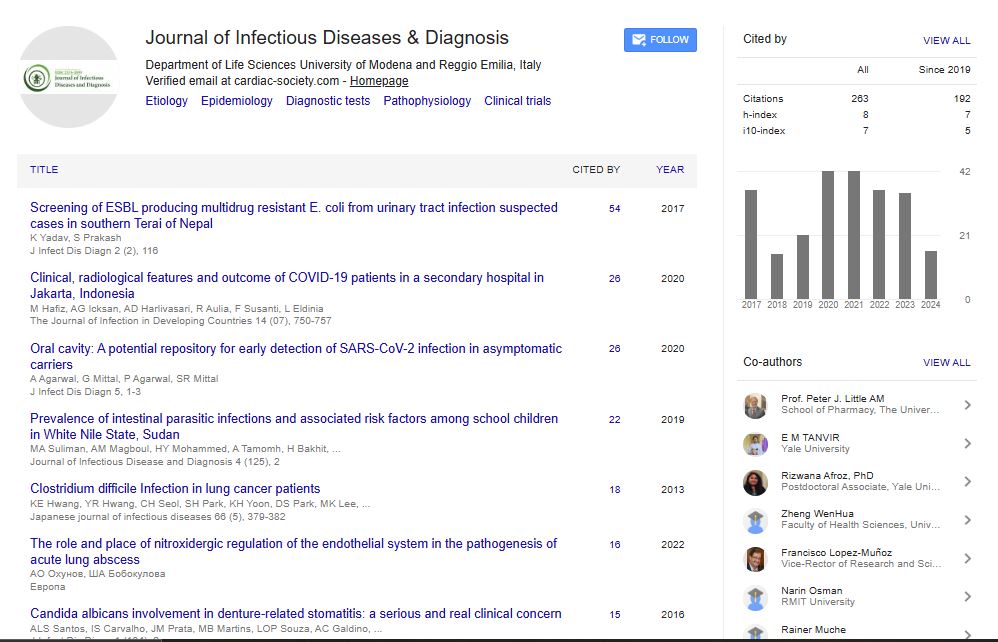Open Rizwana Afroz avatar photo
The width and height of the screenshot is (998, 642).
[756, 482]
